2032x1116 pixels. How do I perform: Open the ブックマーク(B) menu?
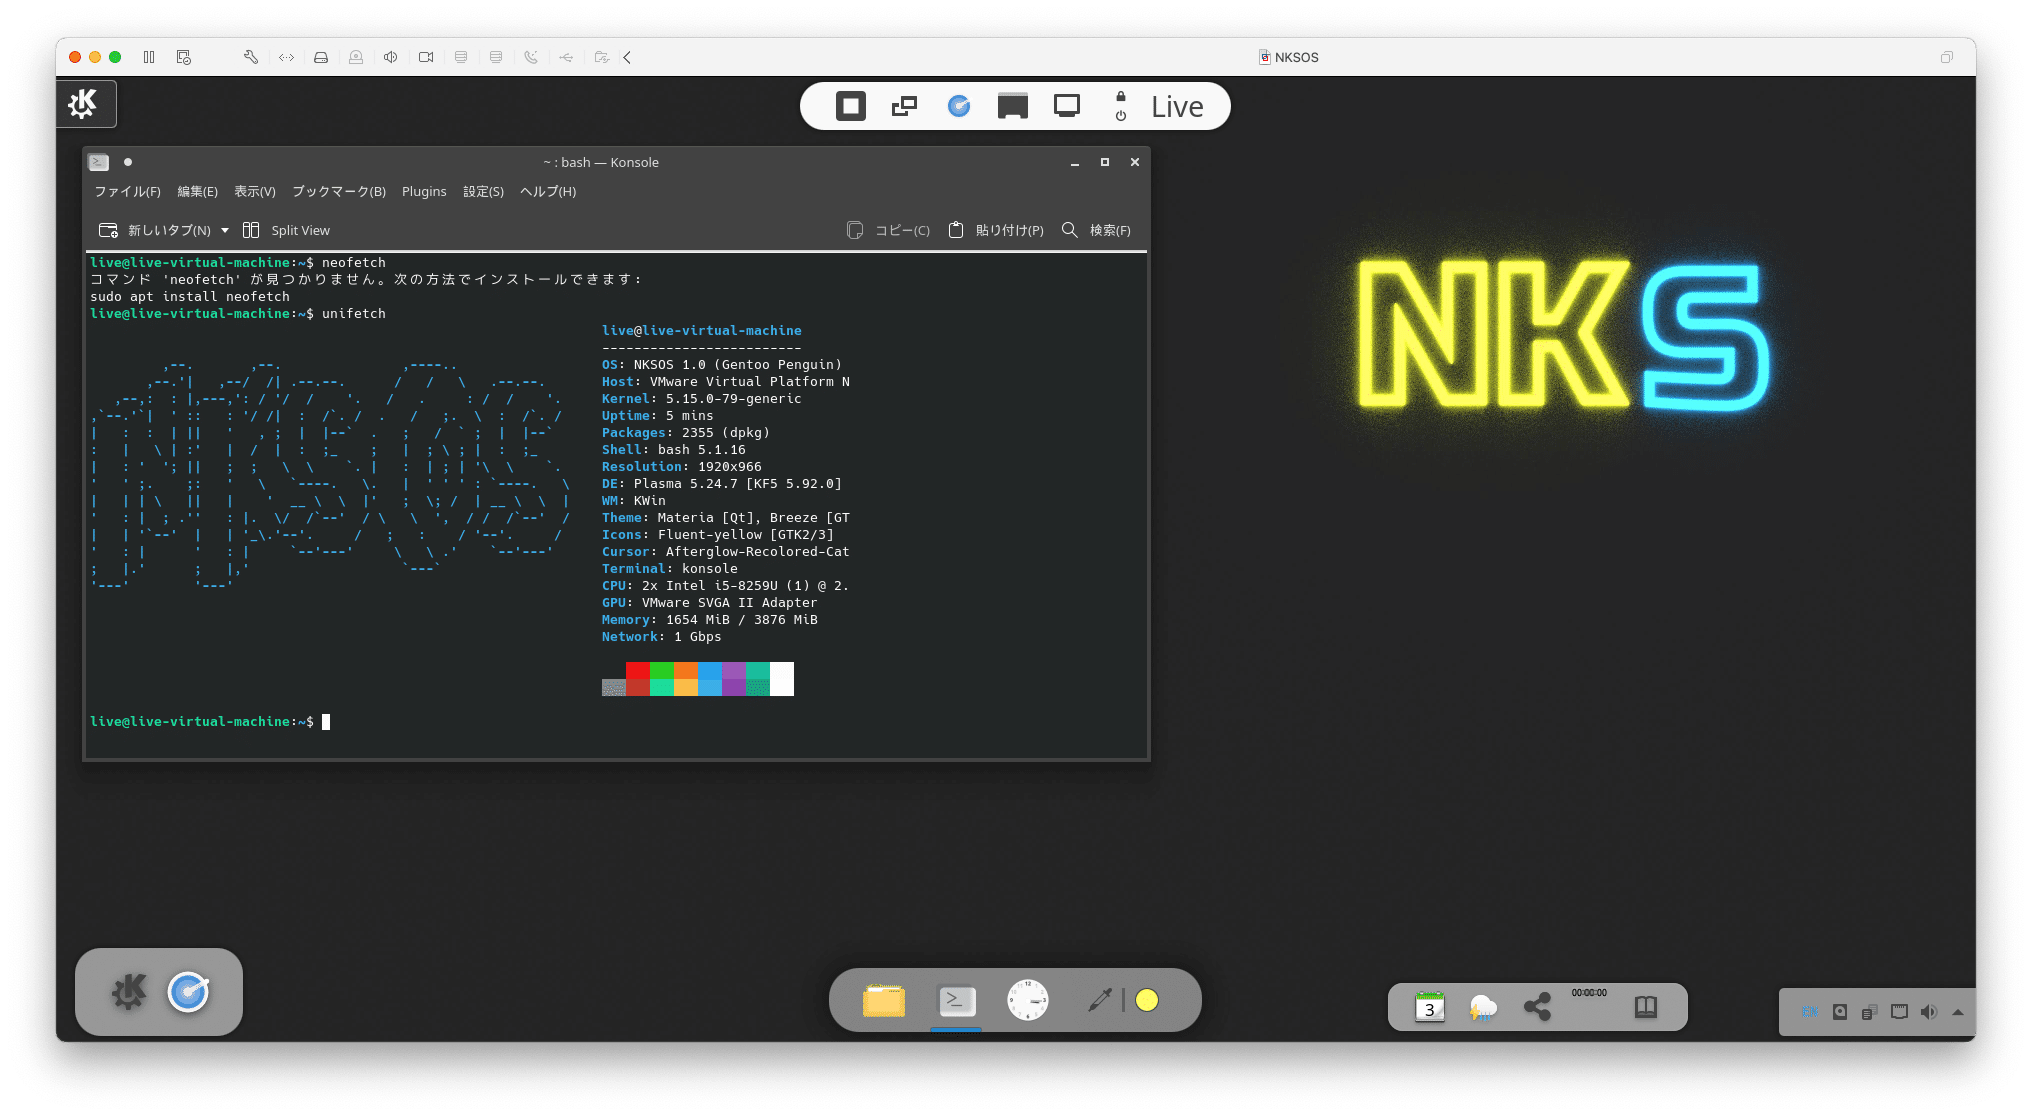point(339,191)
